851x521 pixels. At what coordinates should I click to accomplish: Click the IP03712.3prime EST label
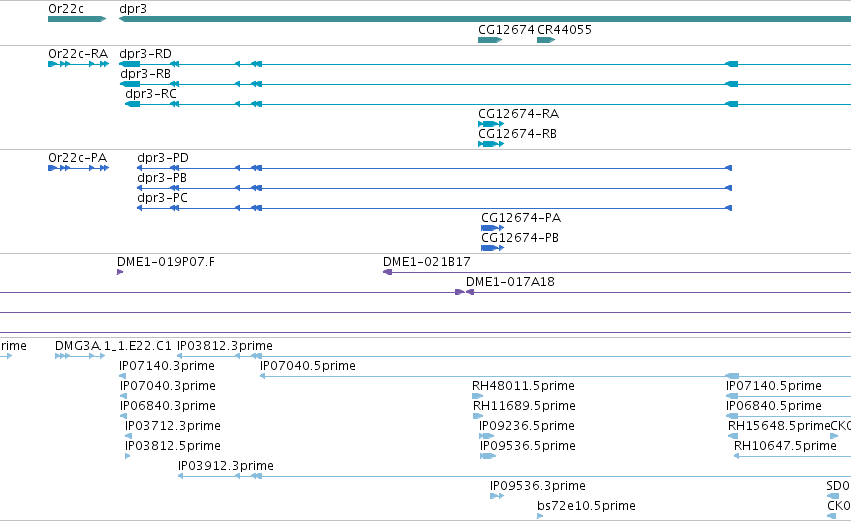click(173, 427)
